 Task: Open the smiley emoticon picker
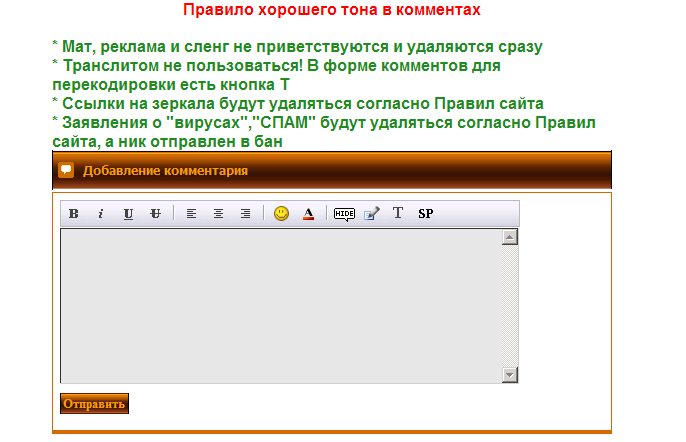coord(281,214)
